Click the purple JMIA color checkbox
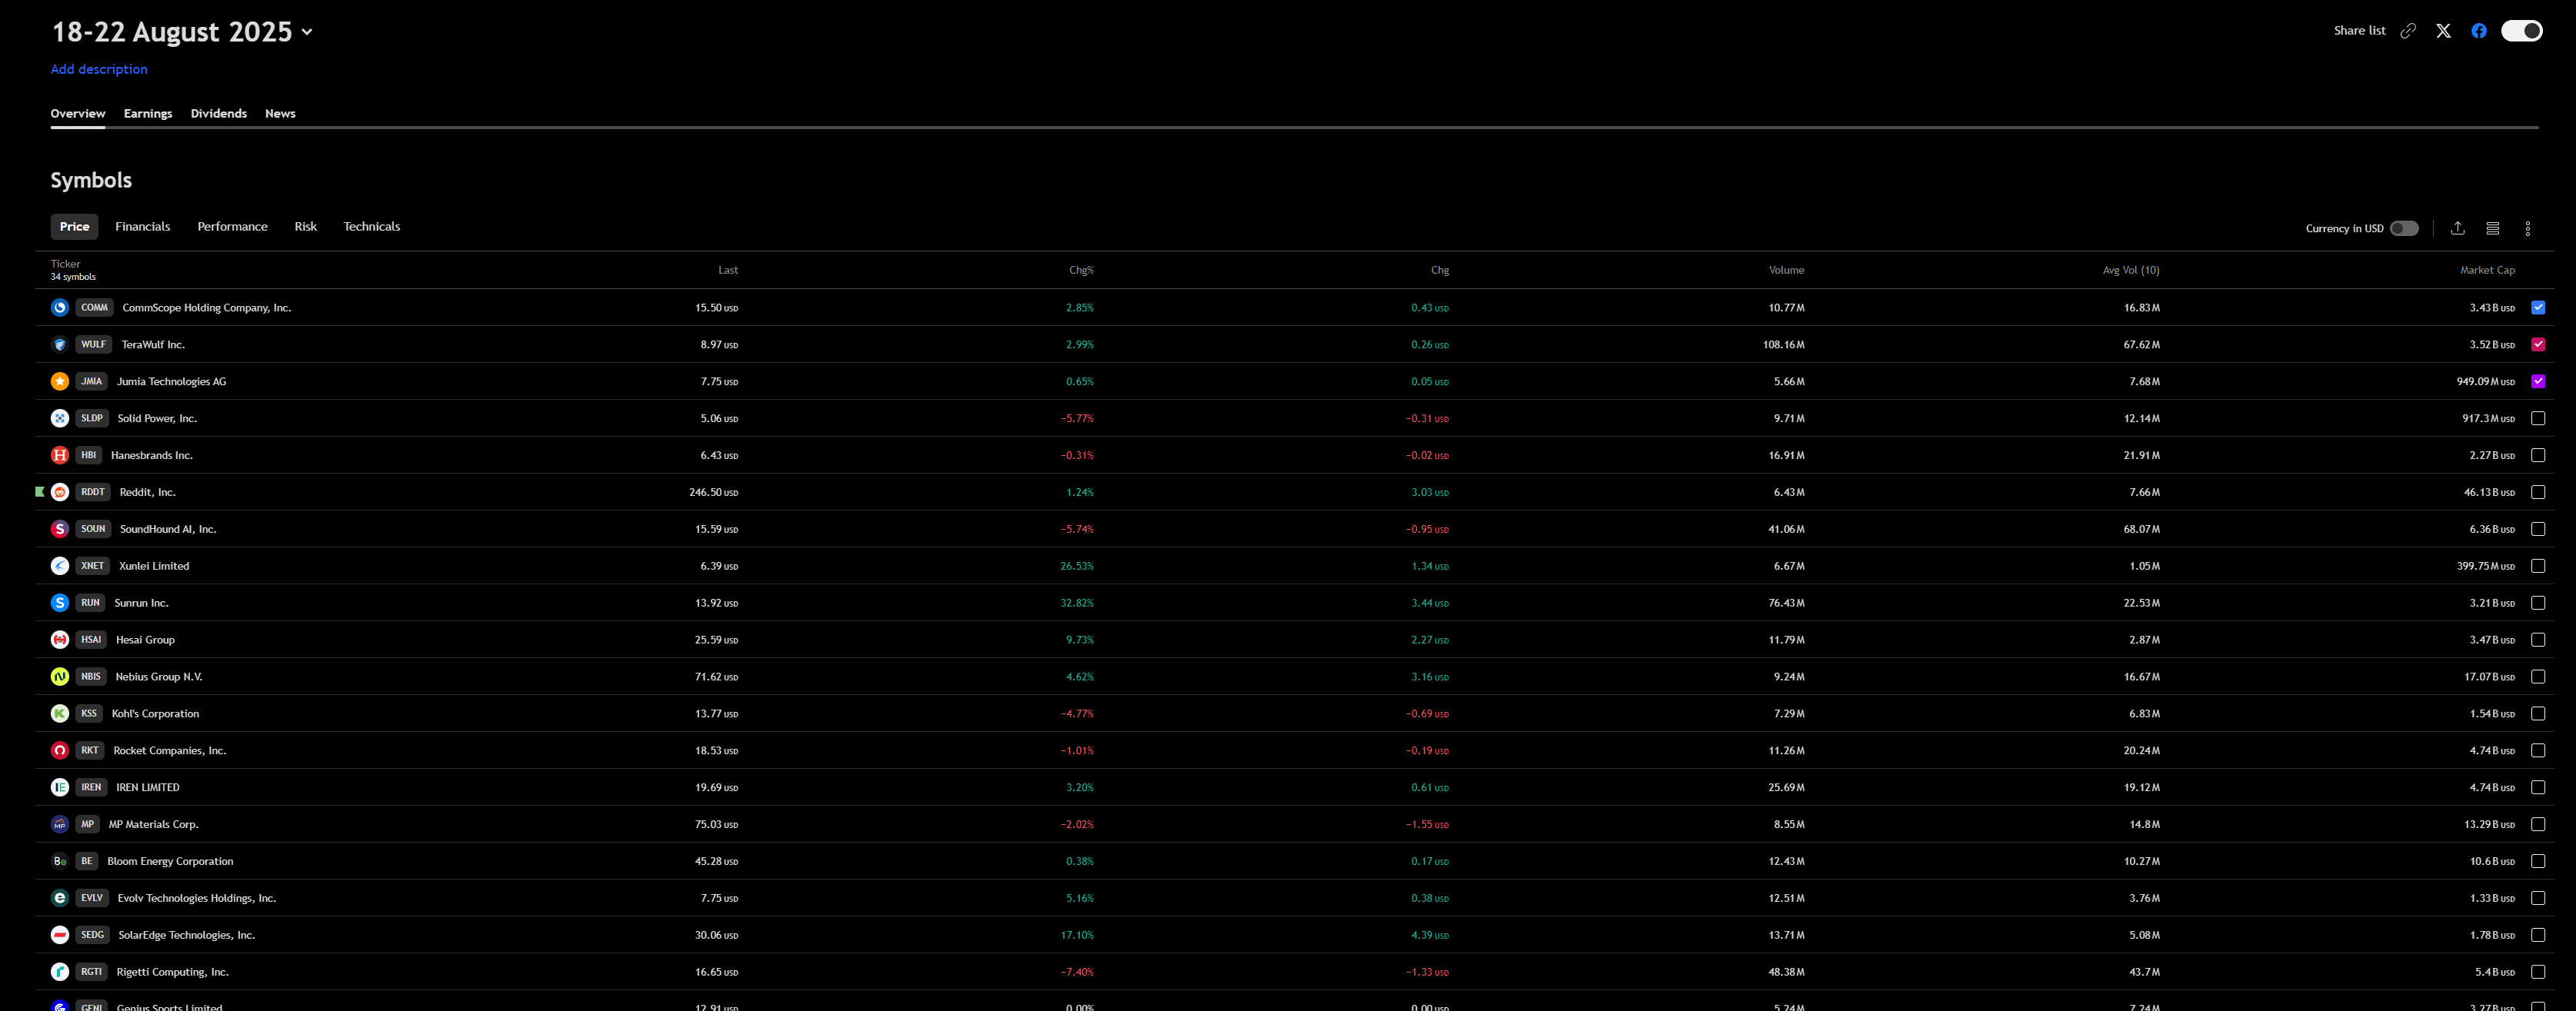This screenshot has width=2576, height=1011. coord(2538,381)
